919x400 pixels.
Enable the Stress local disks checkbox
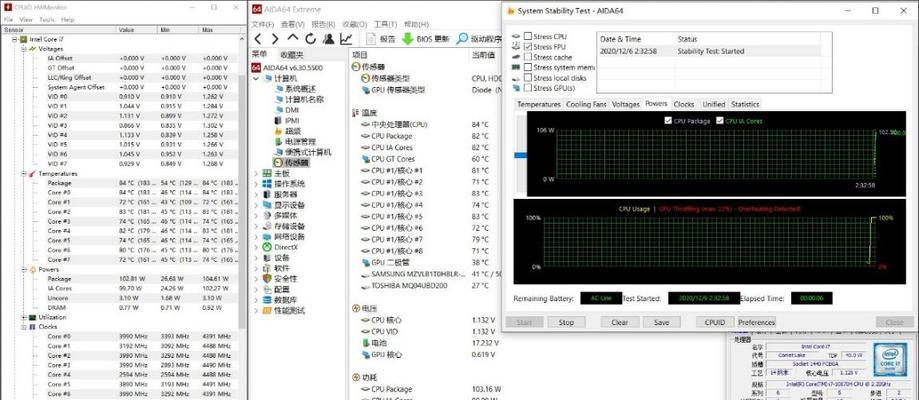coord(528,77)
